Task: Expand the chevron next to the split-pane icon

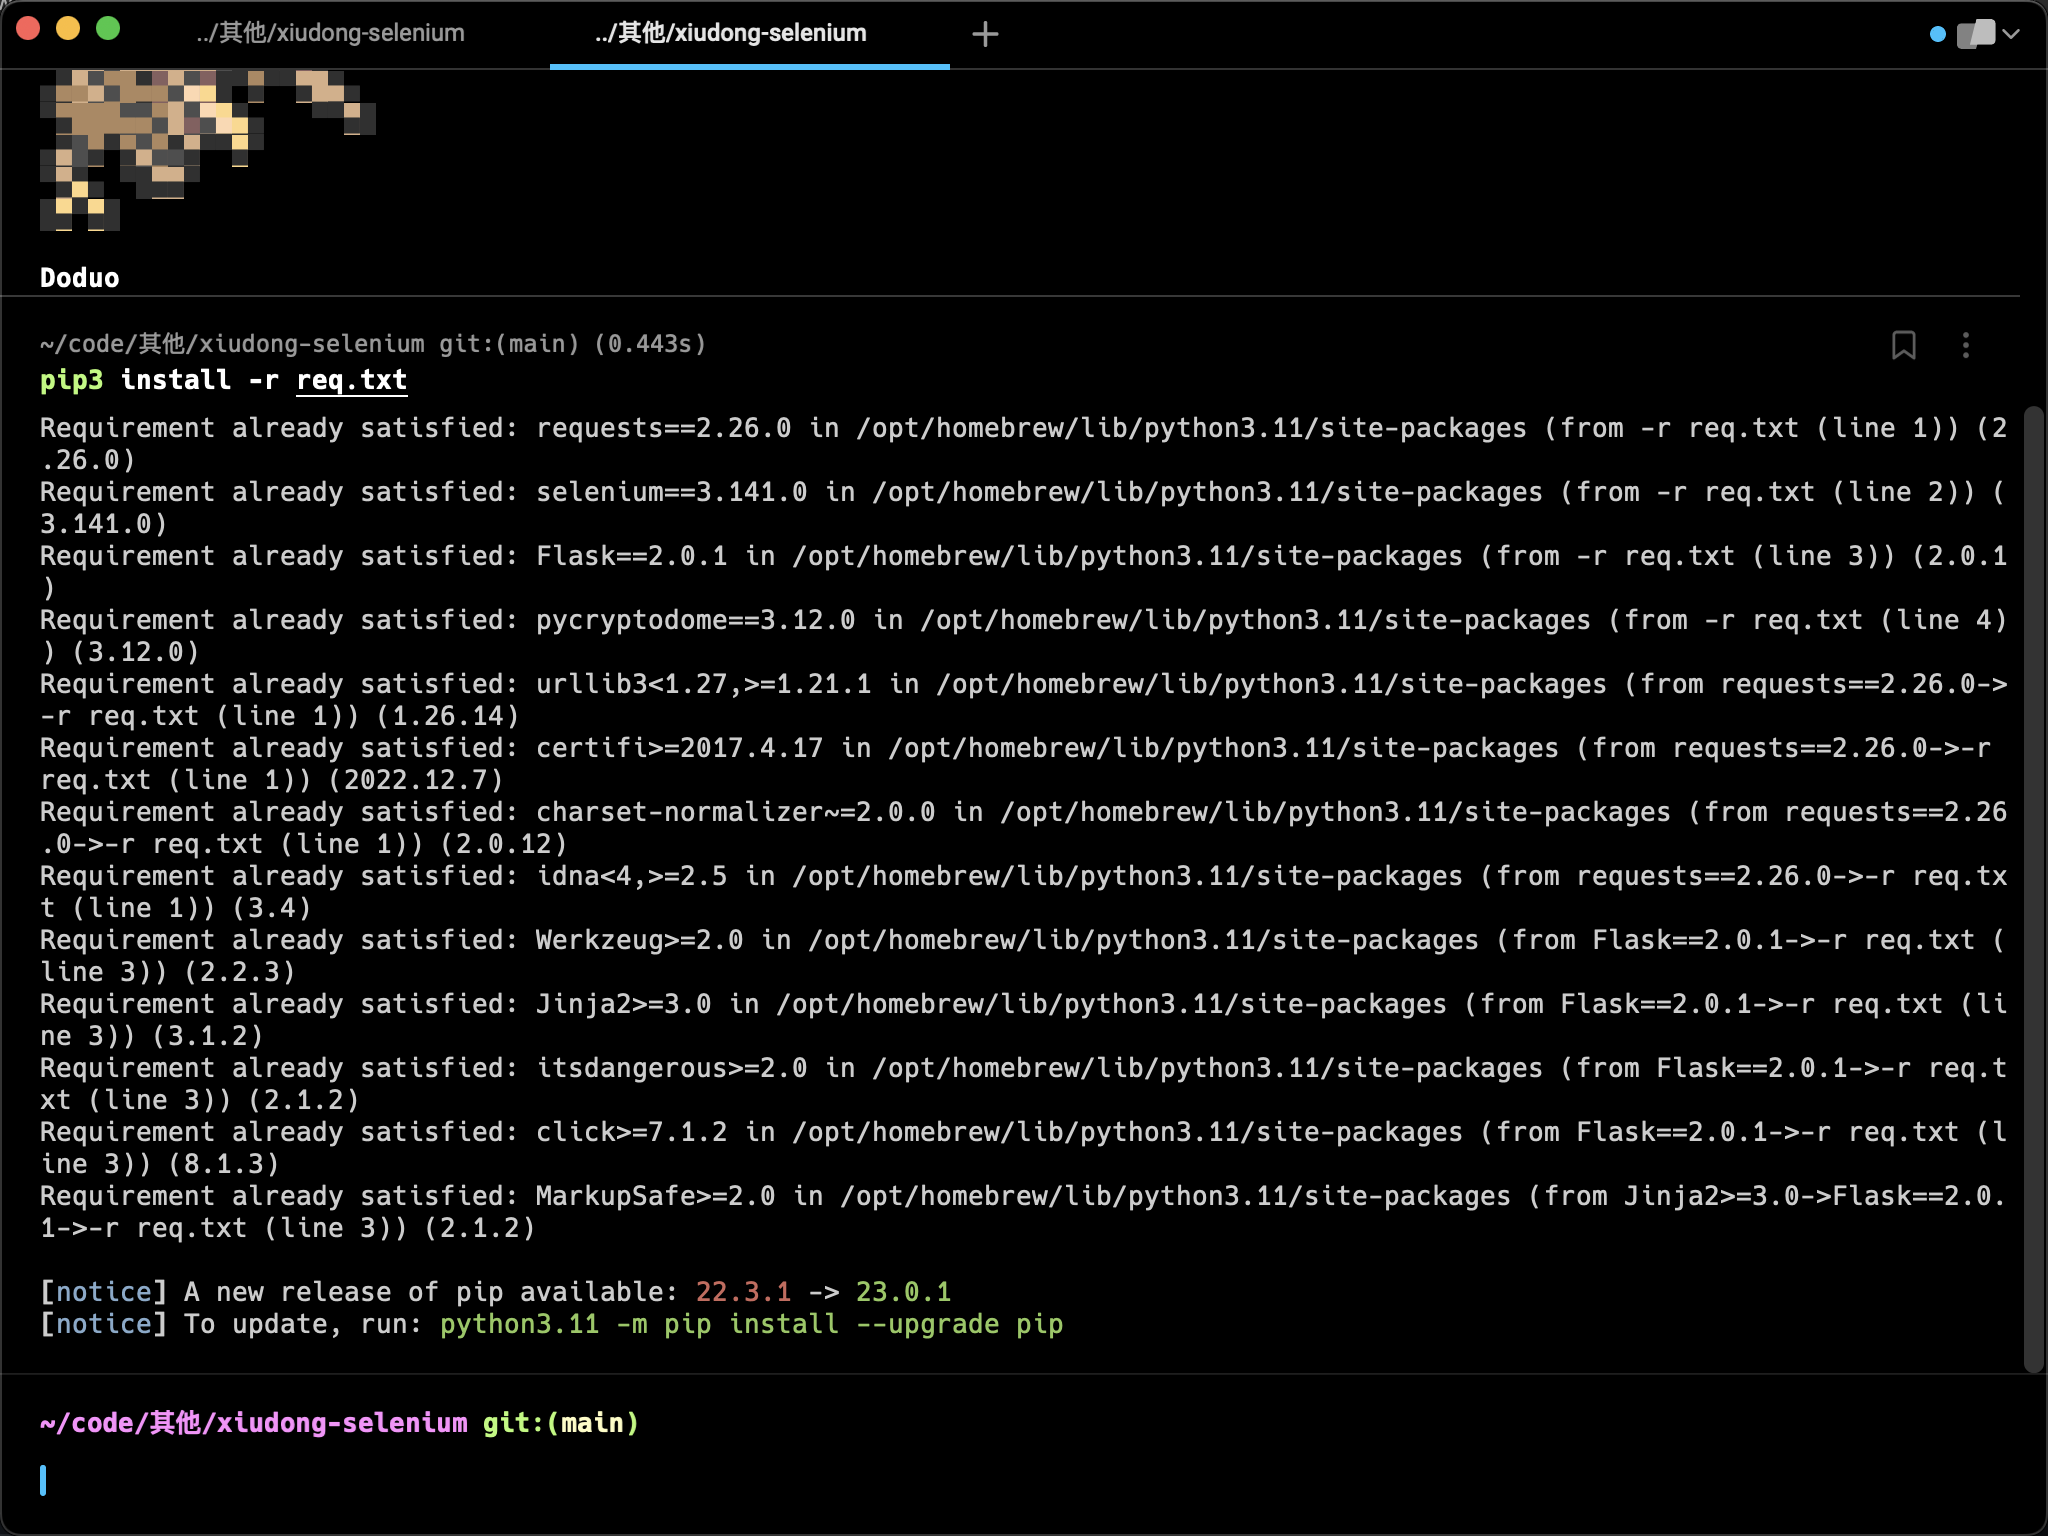Action: [2013, 33]
